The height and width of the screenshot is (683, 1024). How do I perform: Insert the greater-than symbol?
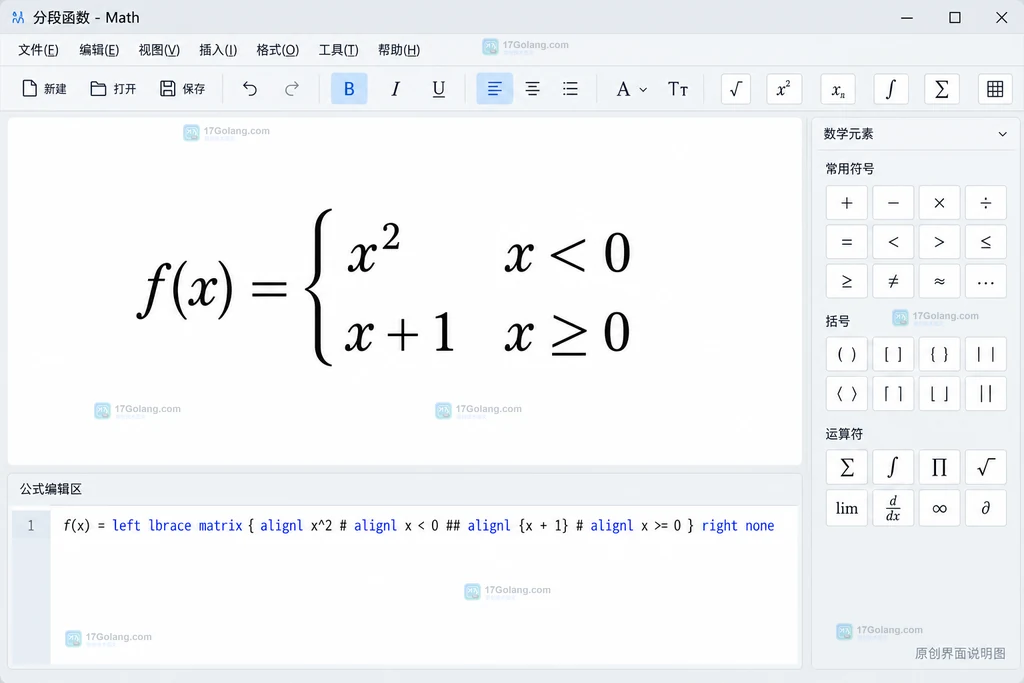click(x=940, y=242)
